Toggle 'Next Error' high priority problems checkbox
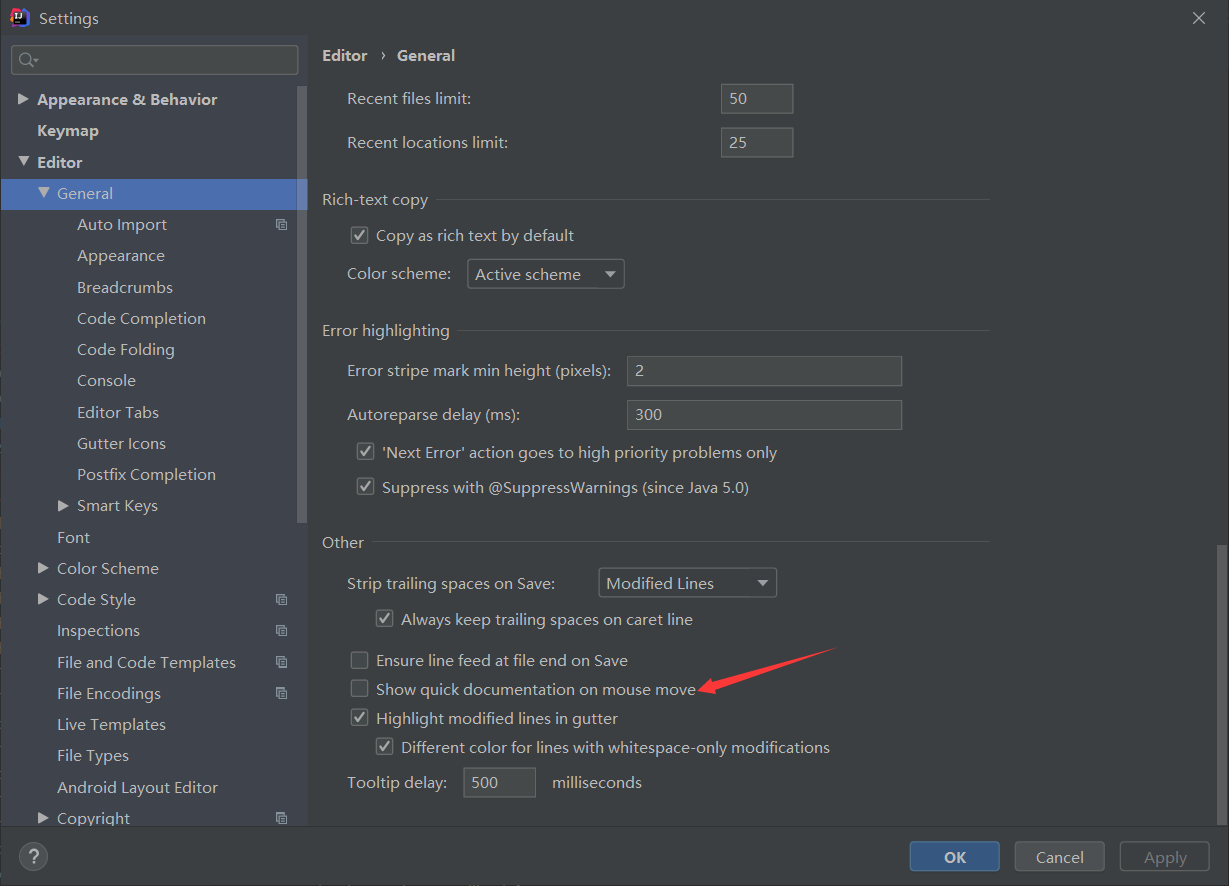Screen dimensions: 1229x886 coord(366,452)
